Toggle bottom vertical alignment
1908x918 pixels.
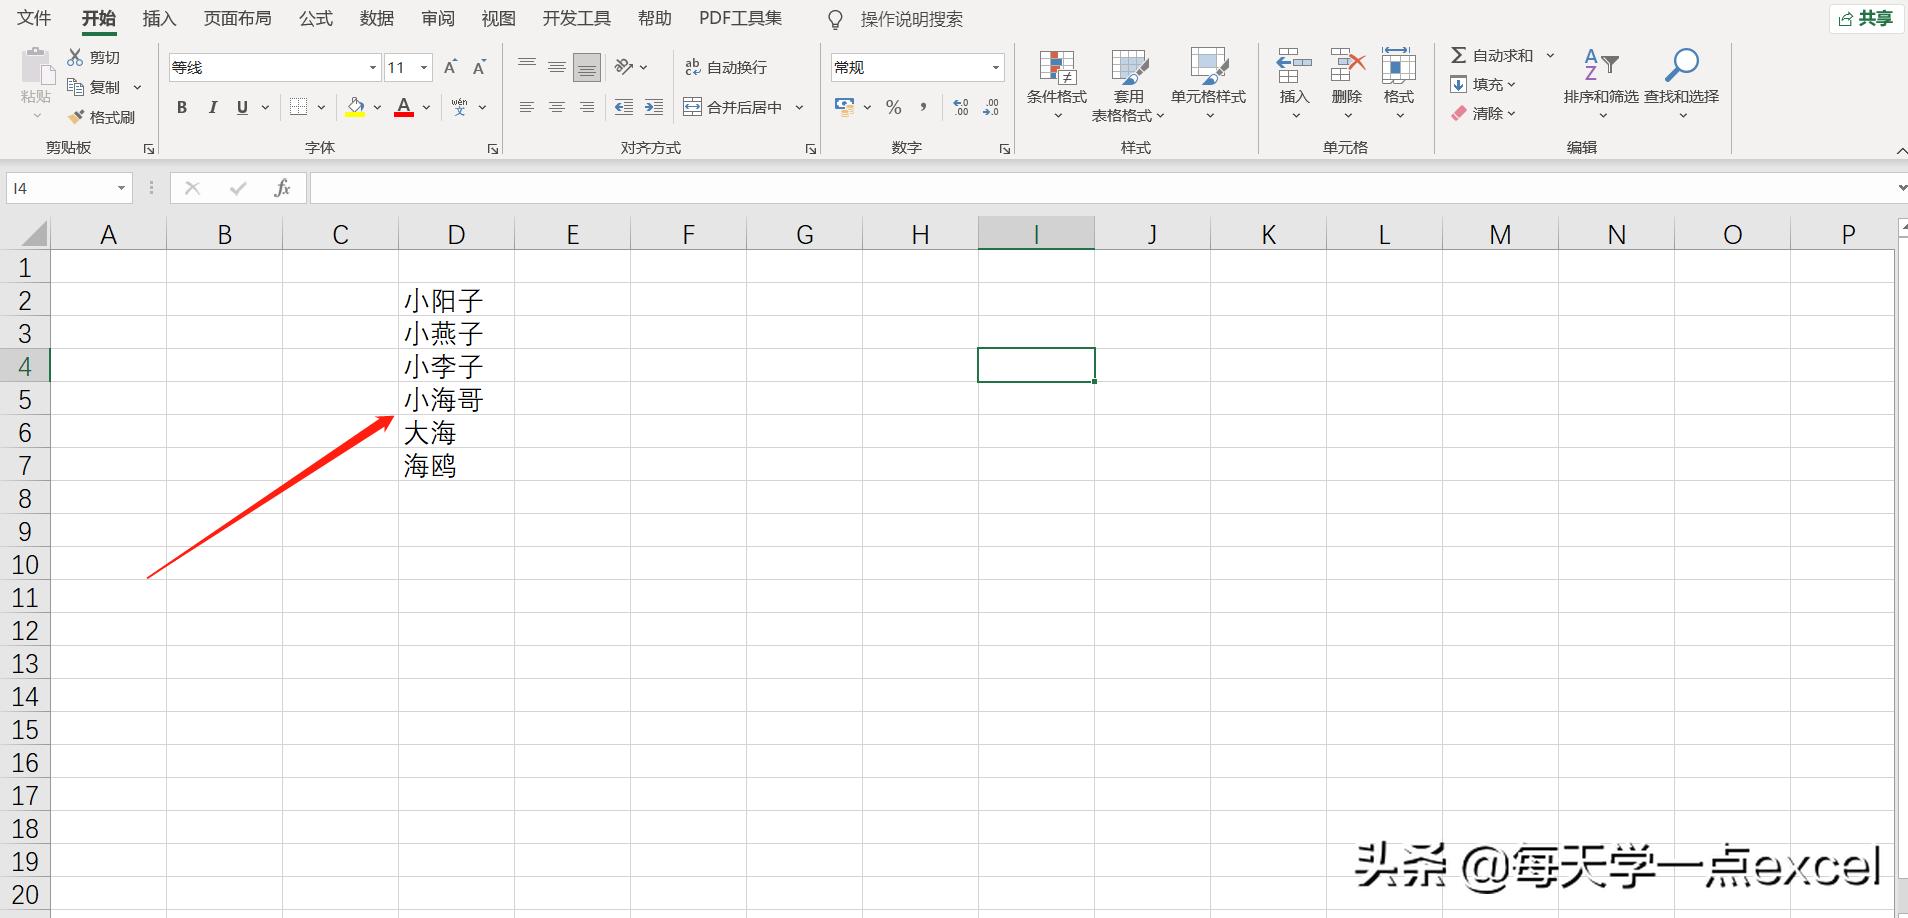(587, 67)
